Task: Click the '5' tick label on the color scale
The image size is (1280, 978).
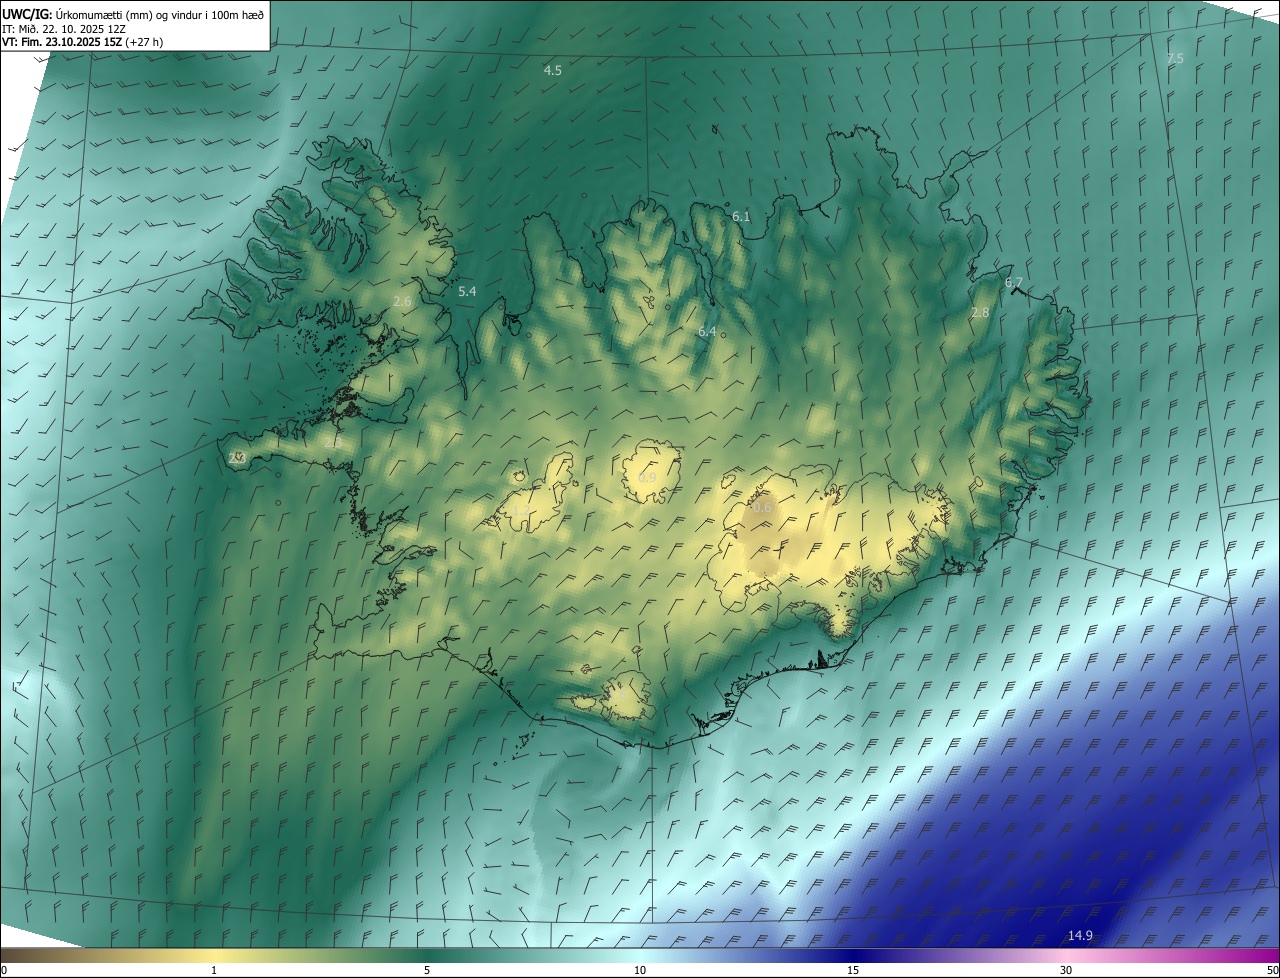Action: point(427,970)
